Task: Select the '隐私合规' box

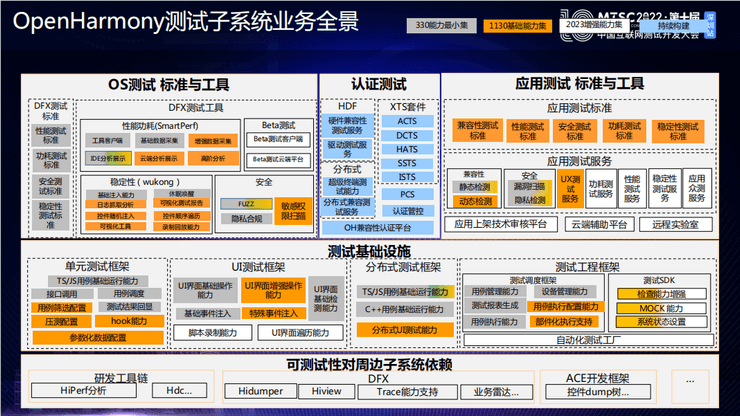Action: click(x=246, y=219)
